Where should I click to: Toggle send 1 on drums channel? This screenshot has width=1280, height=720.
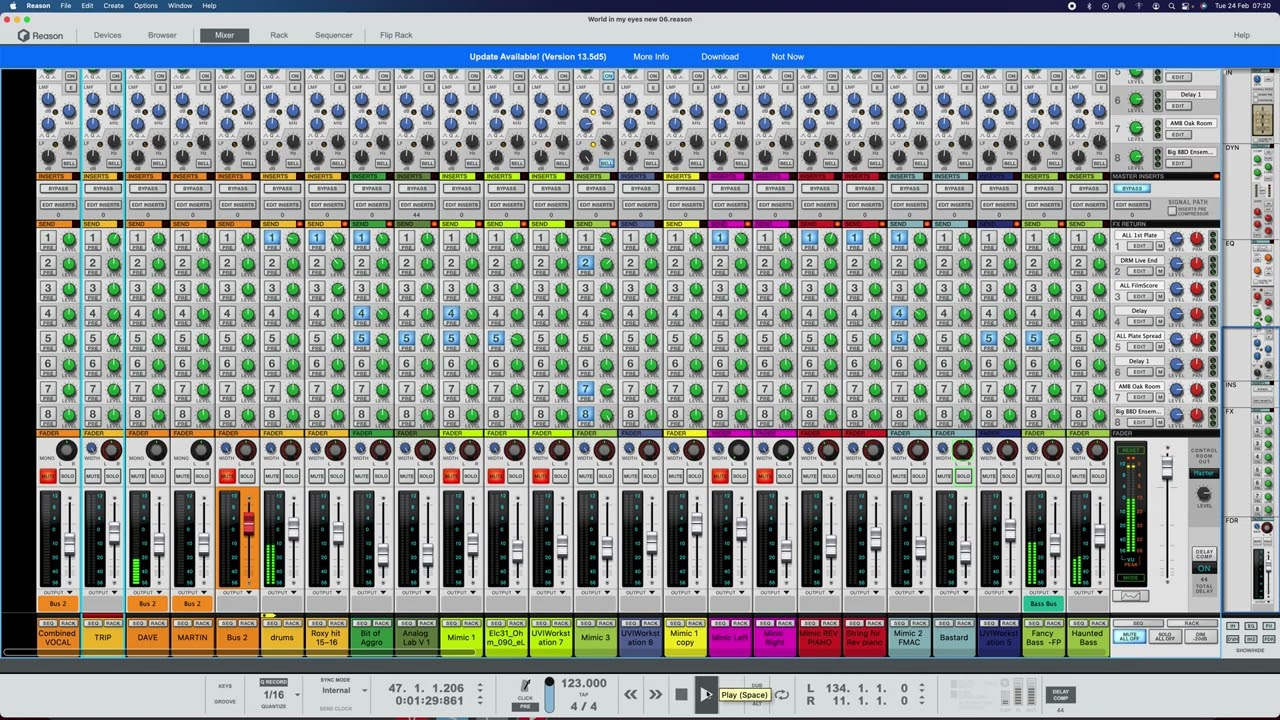click(271, 238)
